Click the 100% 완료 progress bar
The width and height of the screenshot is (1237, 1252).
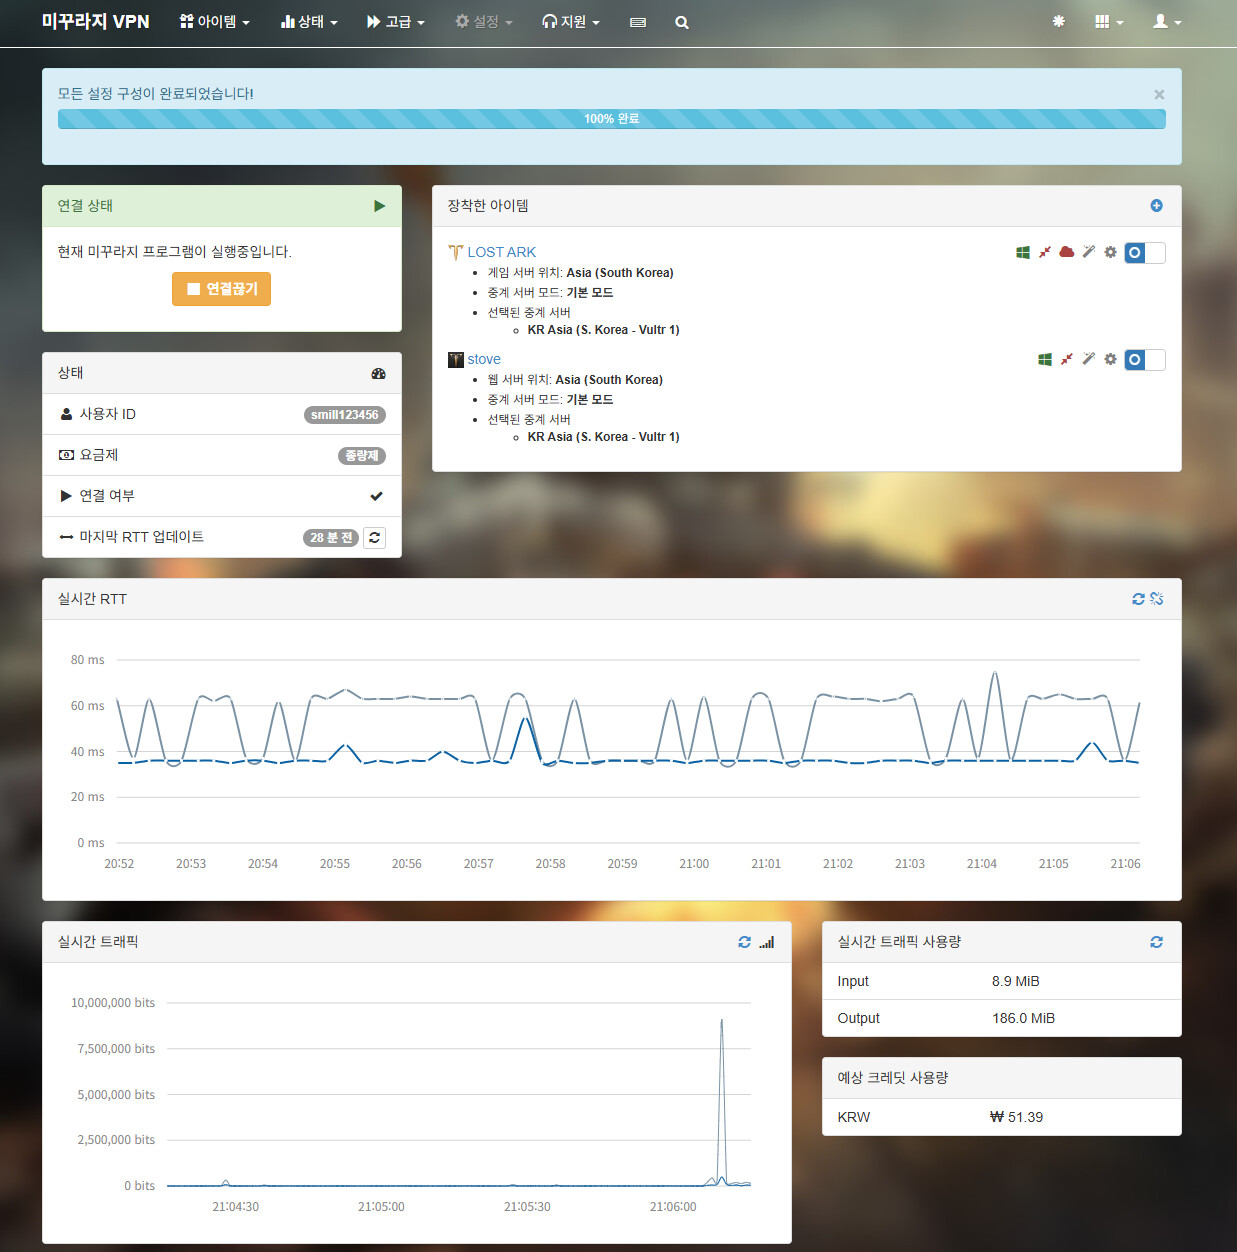pos(611,119)
